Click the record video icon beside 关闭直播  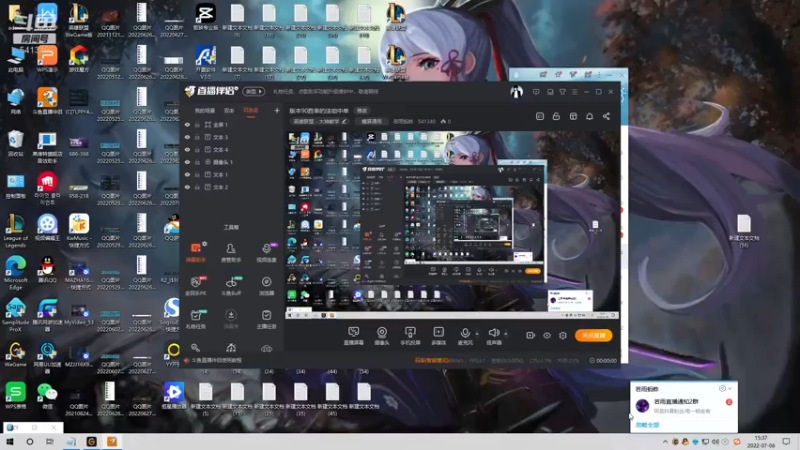531,335
